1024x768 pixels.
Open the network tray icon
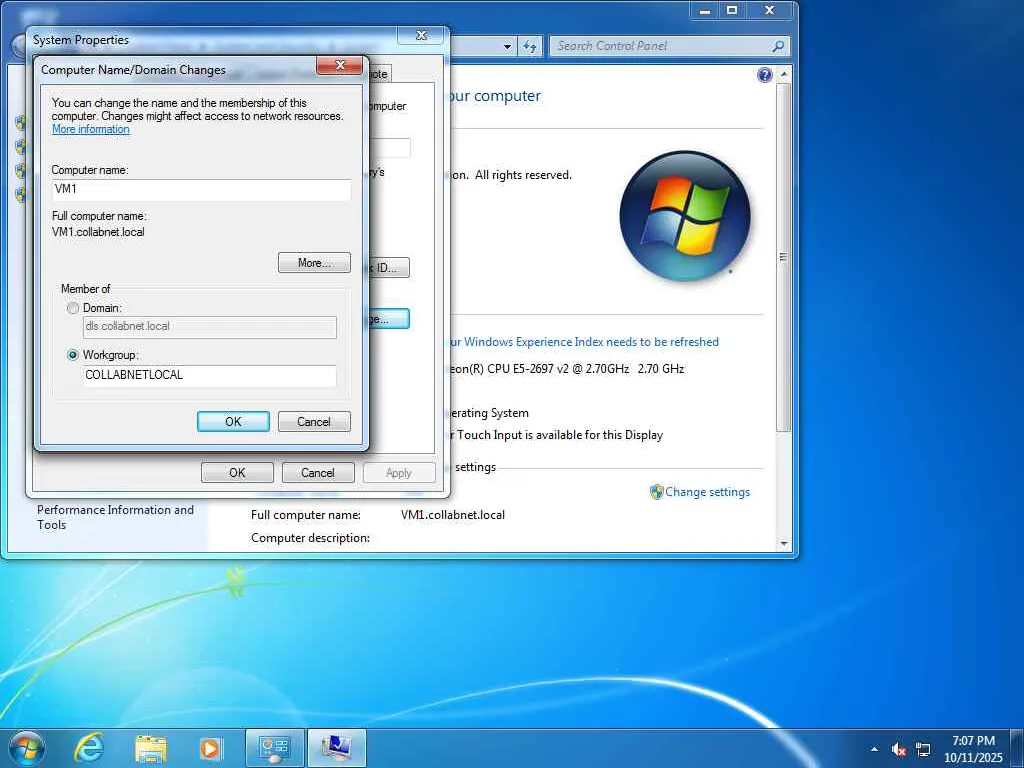coord(923,749)
